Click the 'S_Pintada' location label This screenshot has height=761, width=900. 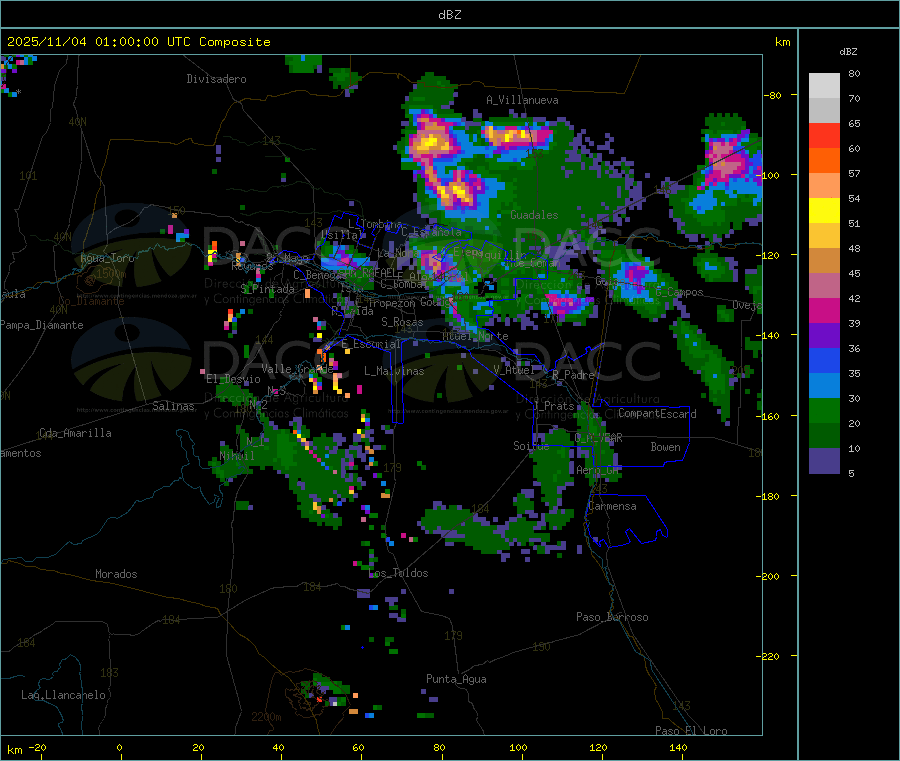coord(267,289)
